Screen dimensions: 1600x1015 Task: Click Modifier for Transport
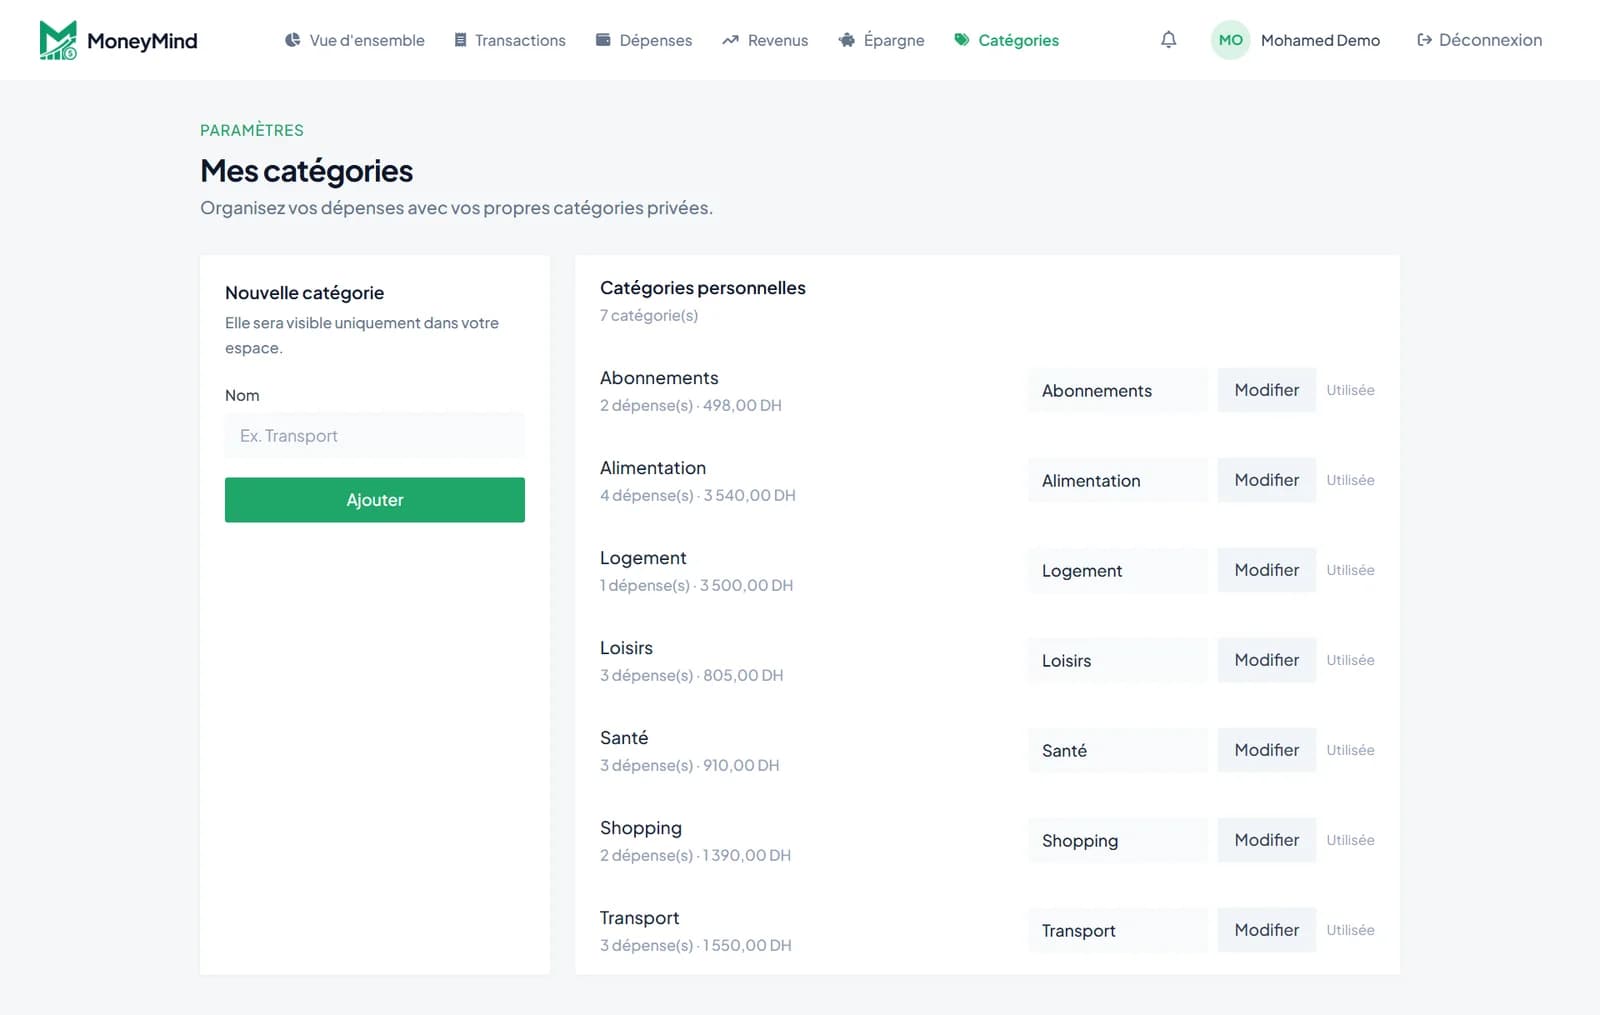pyautogui.click(x=1267, y=930)
